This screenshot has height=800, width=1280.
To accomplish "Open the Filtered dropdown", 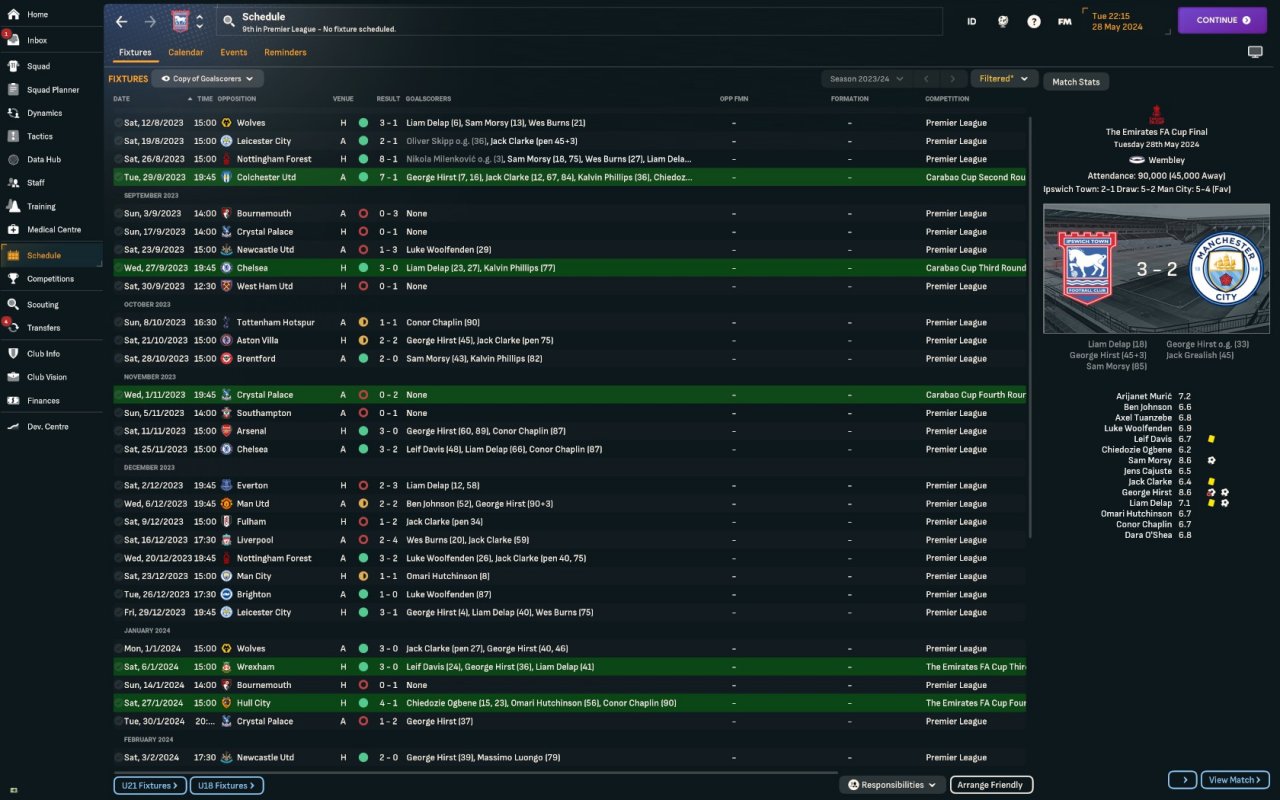I will 1003,79.
